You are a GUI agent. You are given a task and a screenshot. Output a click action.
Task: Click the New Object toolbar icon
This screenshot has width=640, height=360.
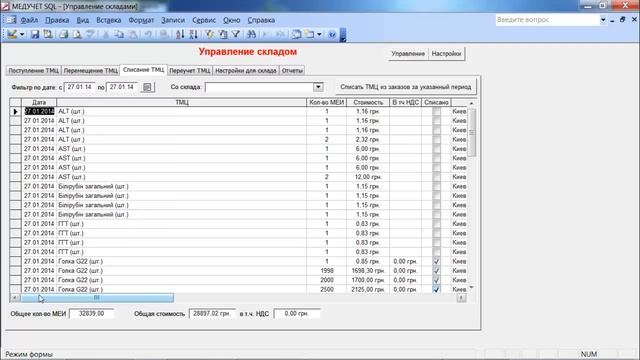tap(310, 34)
